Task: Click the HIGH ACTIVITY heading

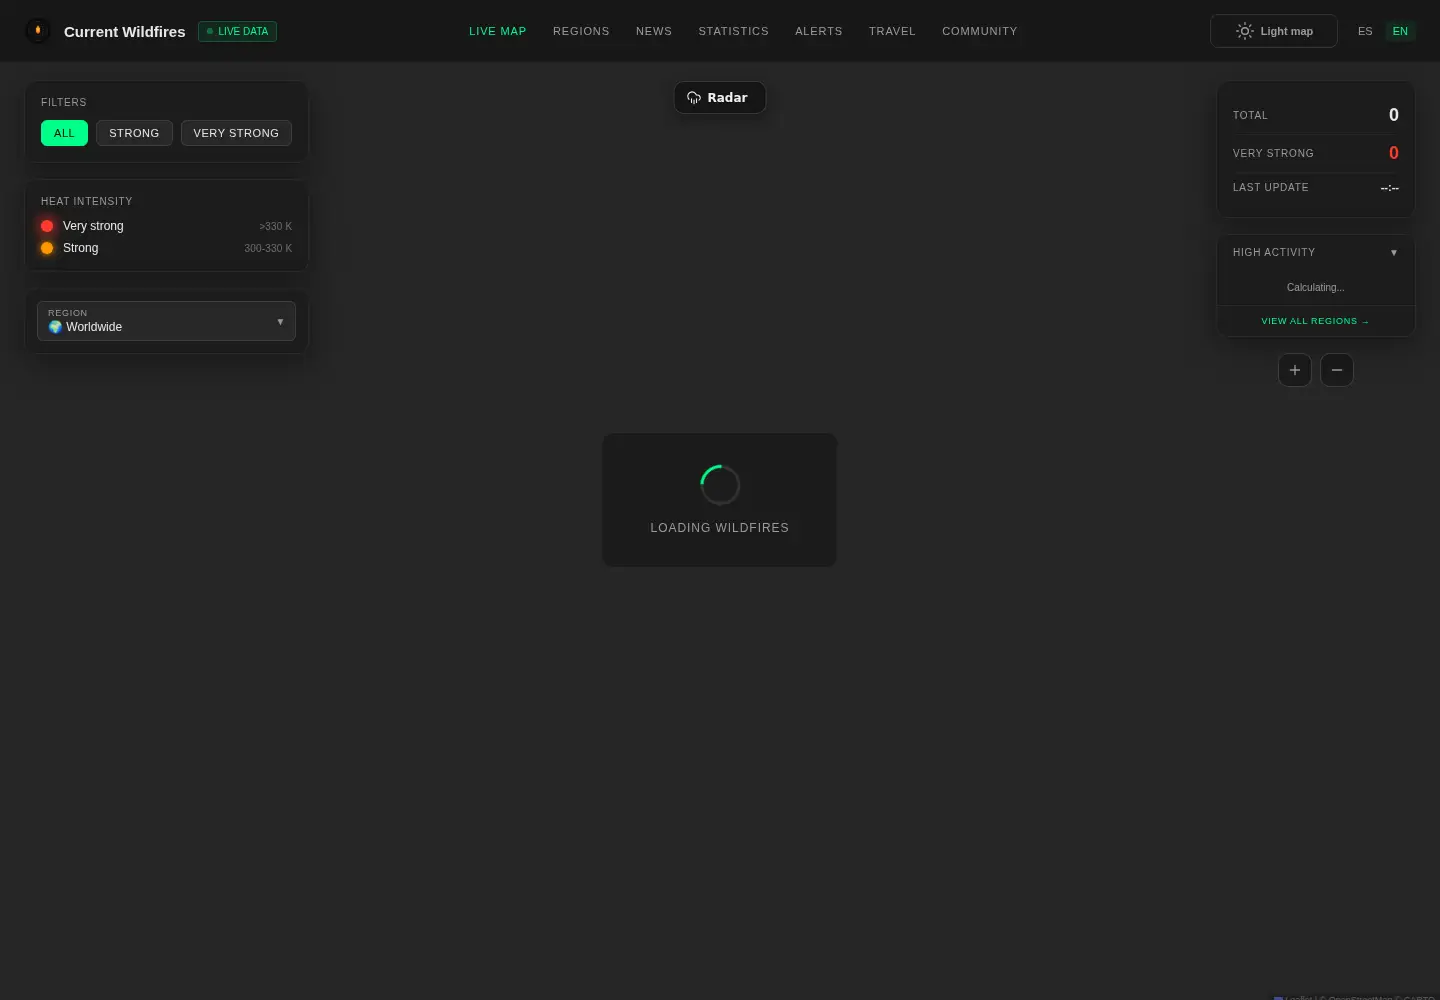Action: tap(1274, 253)
